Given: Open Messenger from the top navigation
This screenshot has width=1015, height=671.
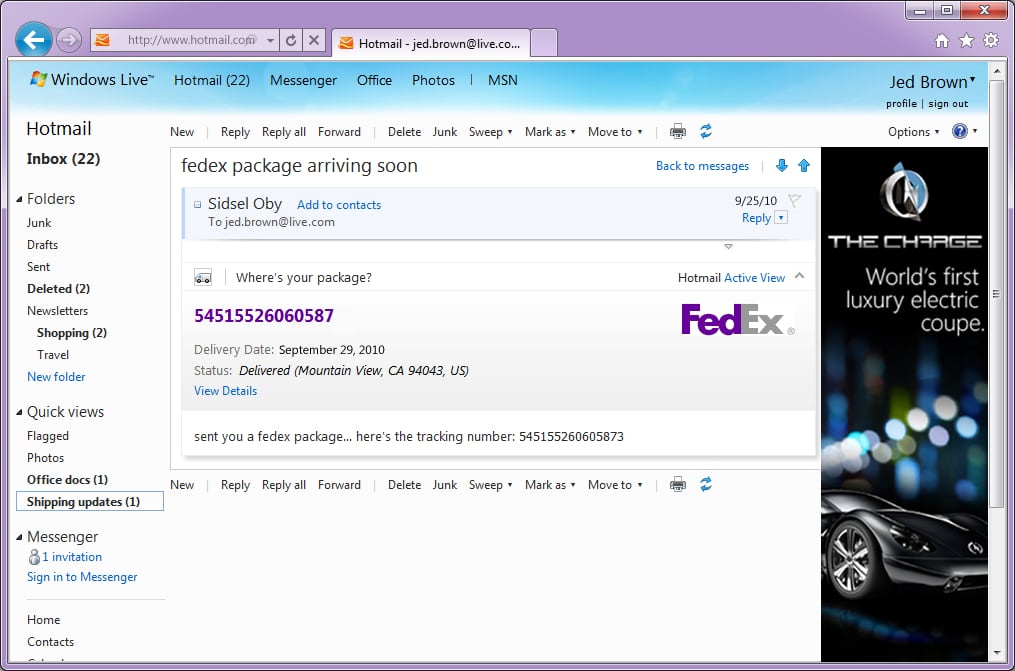Looking at the screenshot, I should point(303,80).
